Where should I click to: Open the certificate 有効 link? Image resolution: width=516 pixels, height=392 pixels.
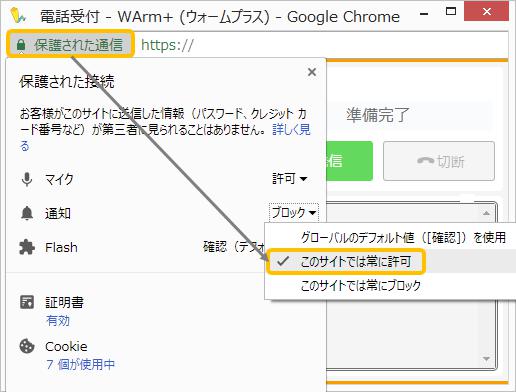coord(58,321)
